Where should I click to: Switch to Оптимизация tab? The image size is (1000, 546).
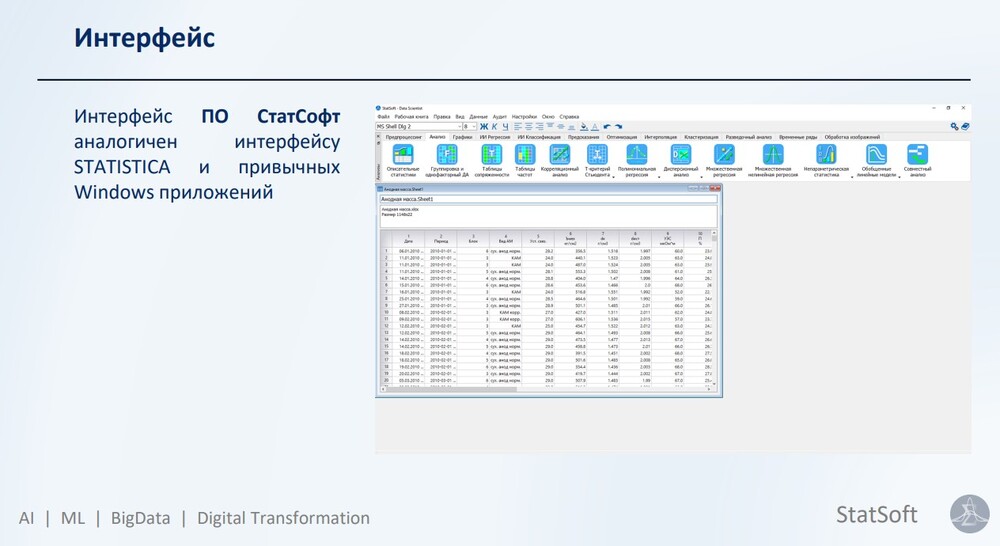point(622,137)
